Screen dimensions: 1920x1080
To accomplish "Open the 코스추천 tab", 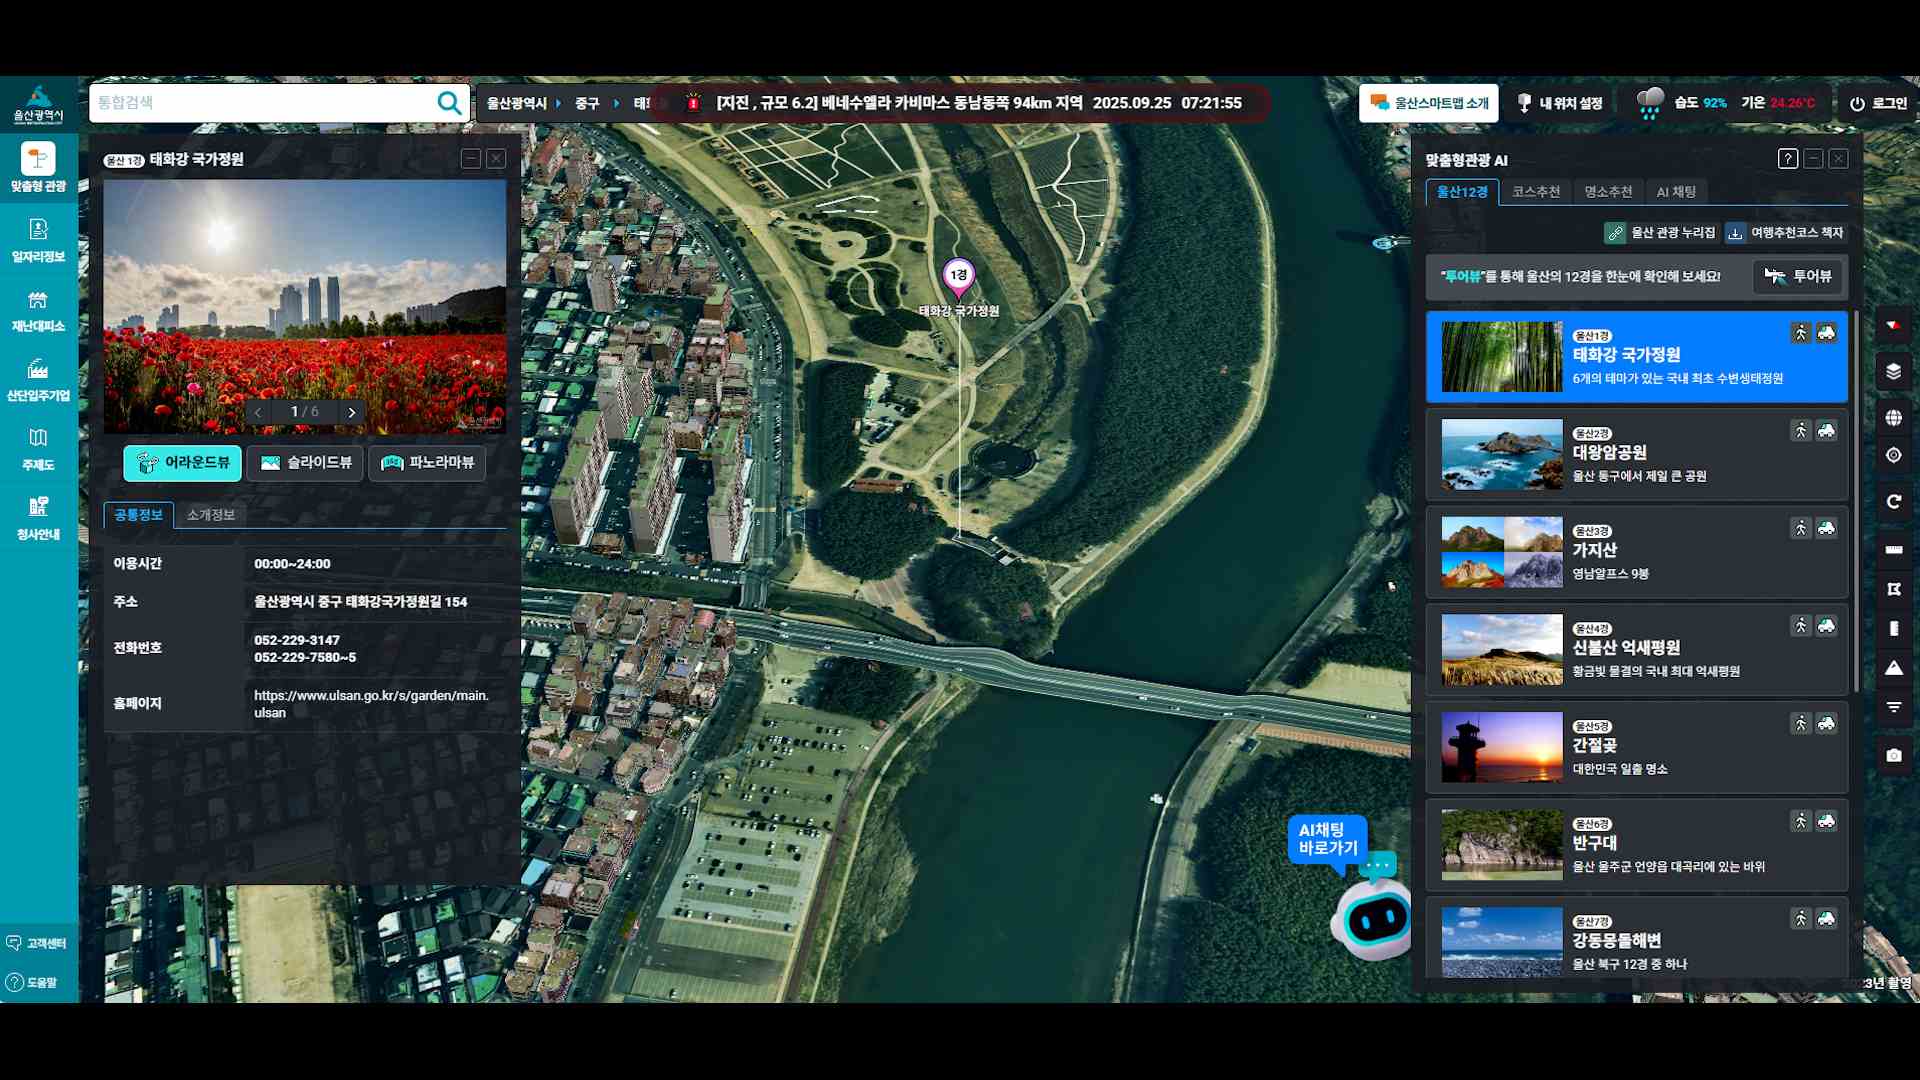I will pos(1535,192).
